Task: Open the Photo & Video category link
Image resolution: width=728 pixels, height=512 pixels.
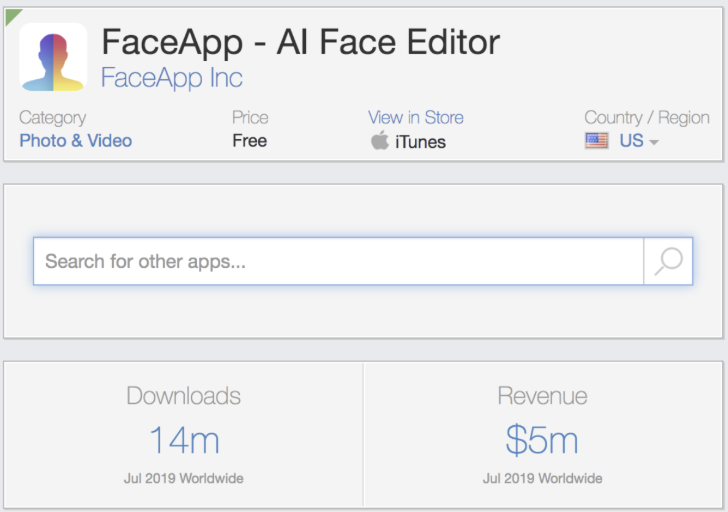Action: (x=76, y=141)
